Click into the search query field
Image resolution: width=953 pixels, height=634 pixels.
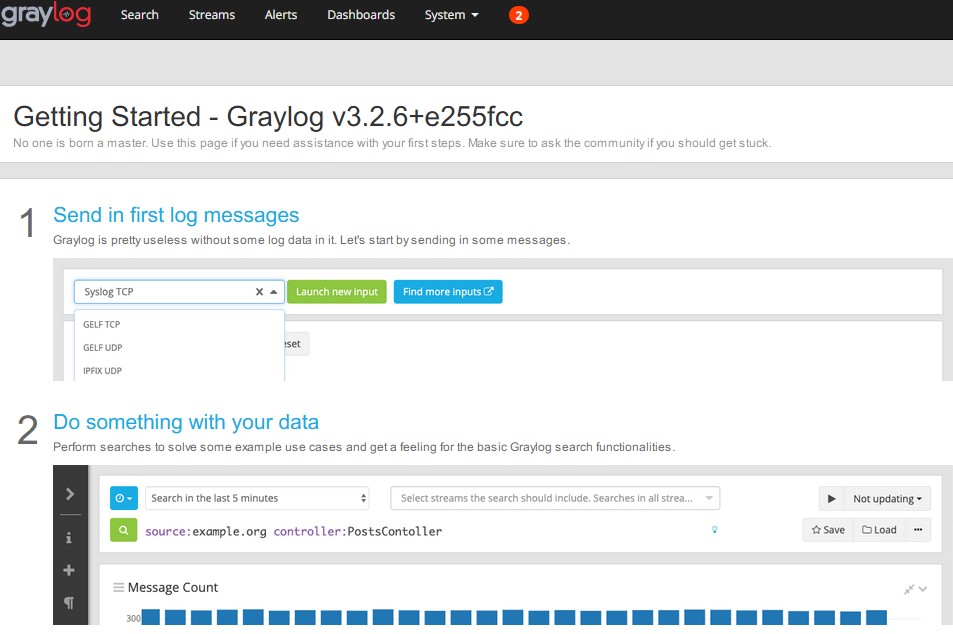point(425,531)
